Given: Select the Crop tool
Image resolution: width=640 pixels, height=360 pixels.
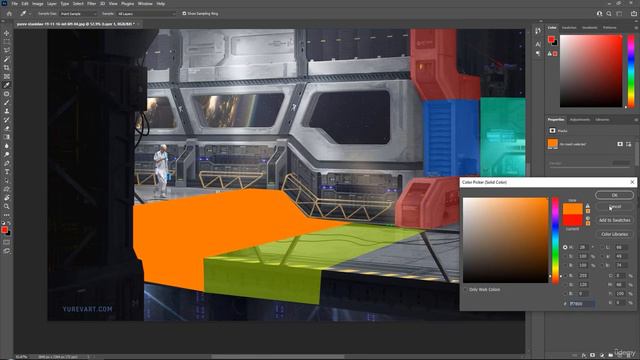Looking at the screenshot, I should [x=7, y=68].
